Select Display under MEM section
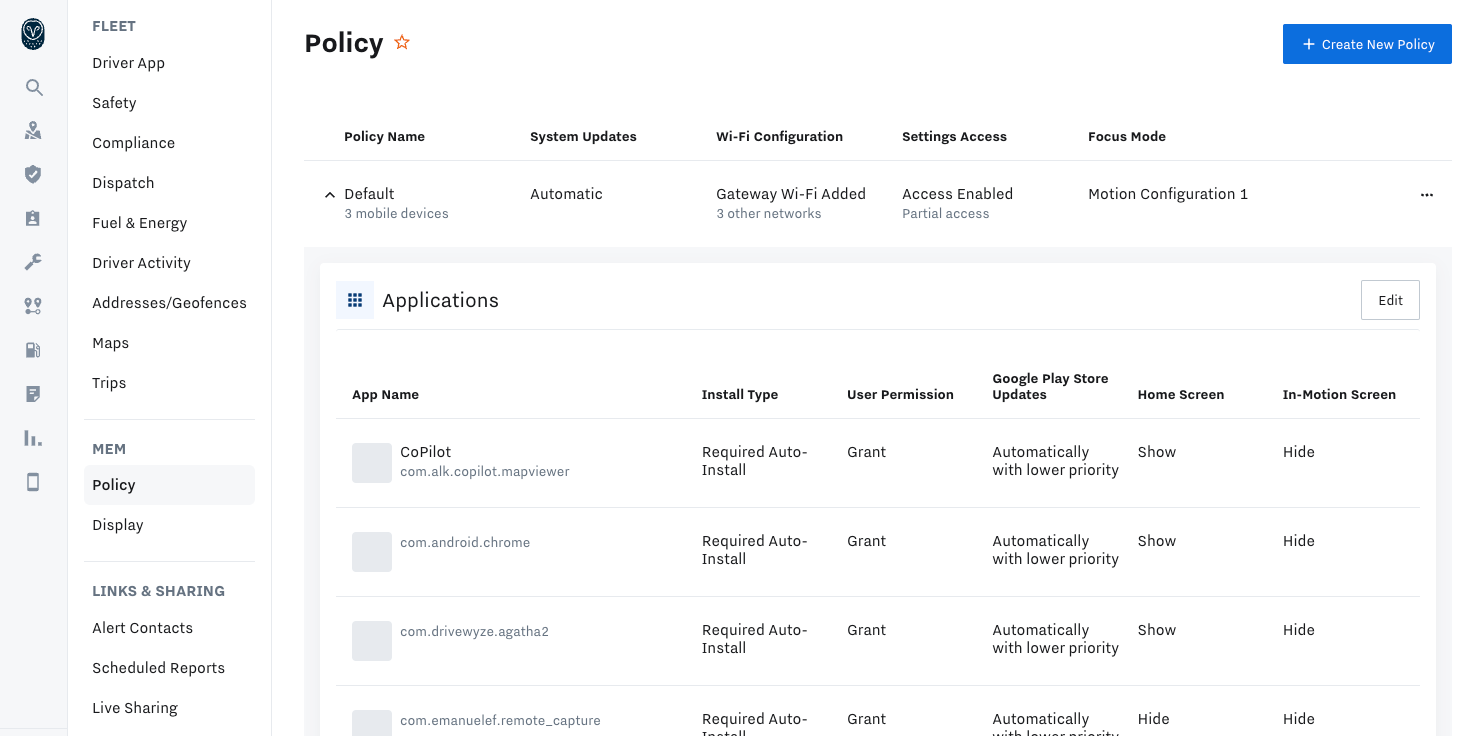Image resolution: width=1481 pixels, height=736 pixels. tap(117, 524)
